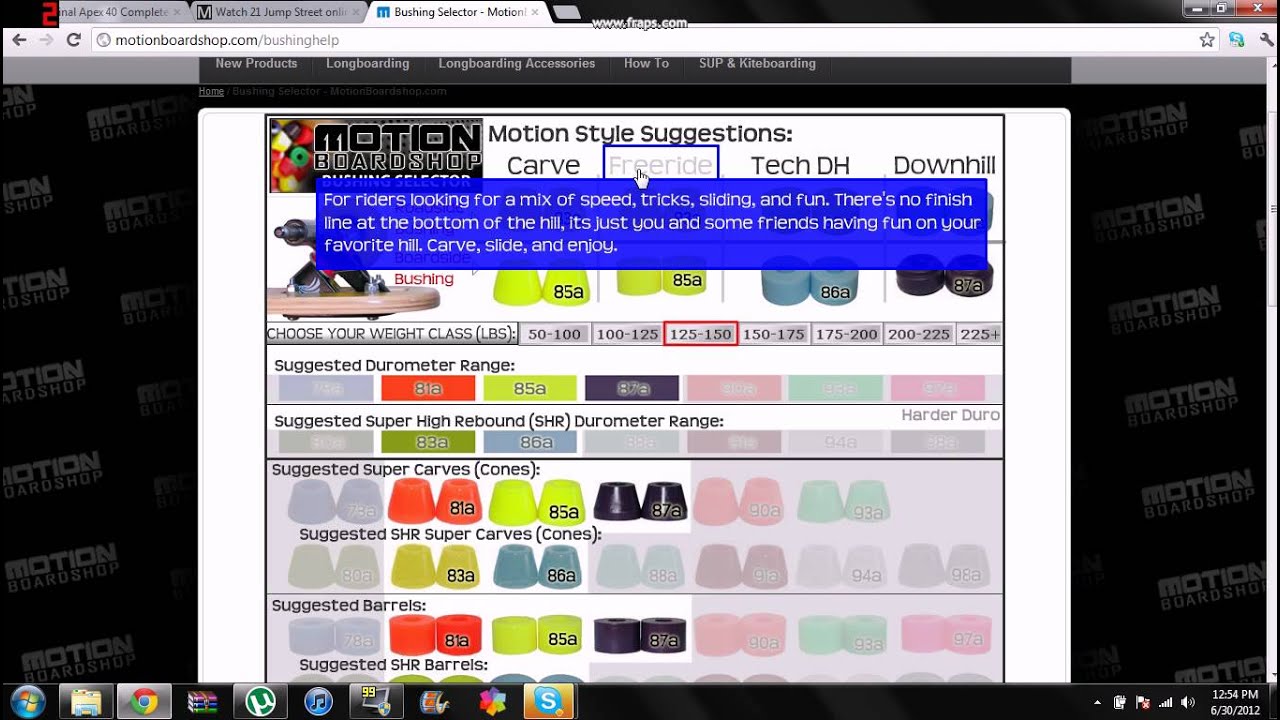Select the 50-100 lbs weight class
Image resolution: width=1280 pixels, height=720 pixels.
pos(554,334)
